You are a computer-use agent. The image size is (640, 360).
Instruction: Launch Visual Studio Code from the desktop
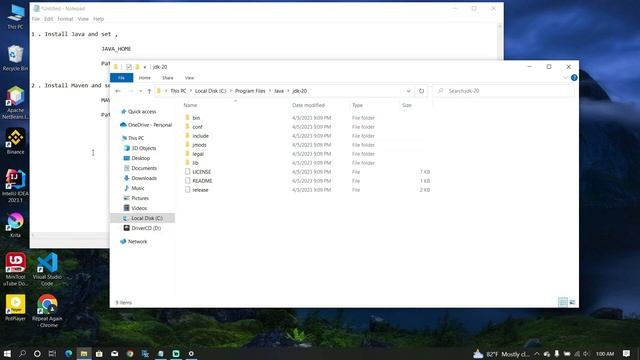pyautogui.click(x=47, y=269)
